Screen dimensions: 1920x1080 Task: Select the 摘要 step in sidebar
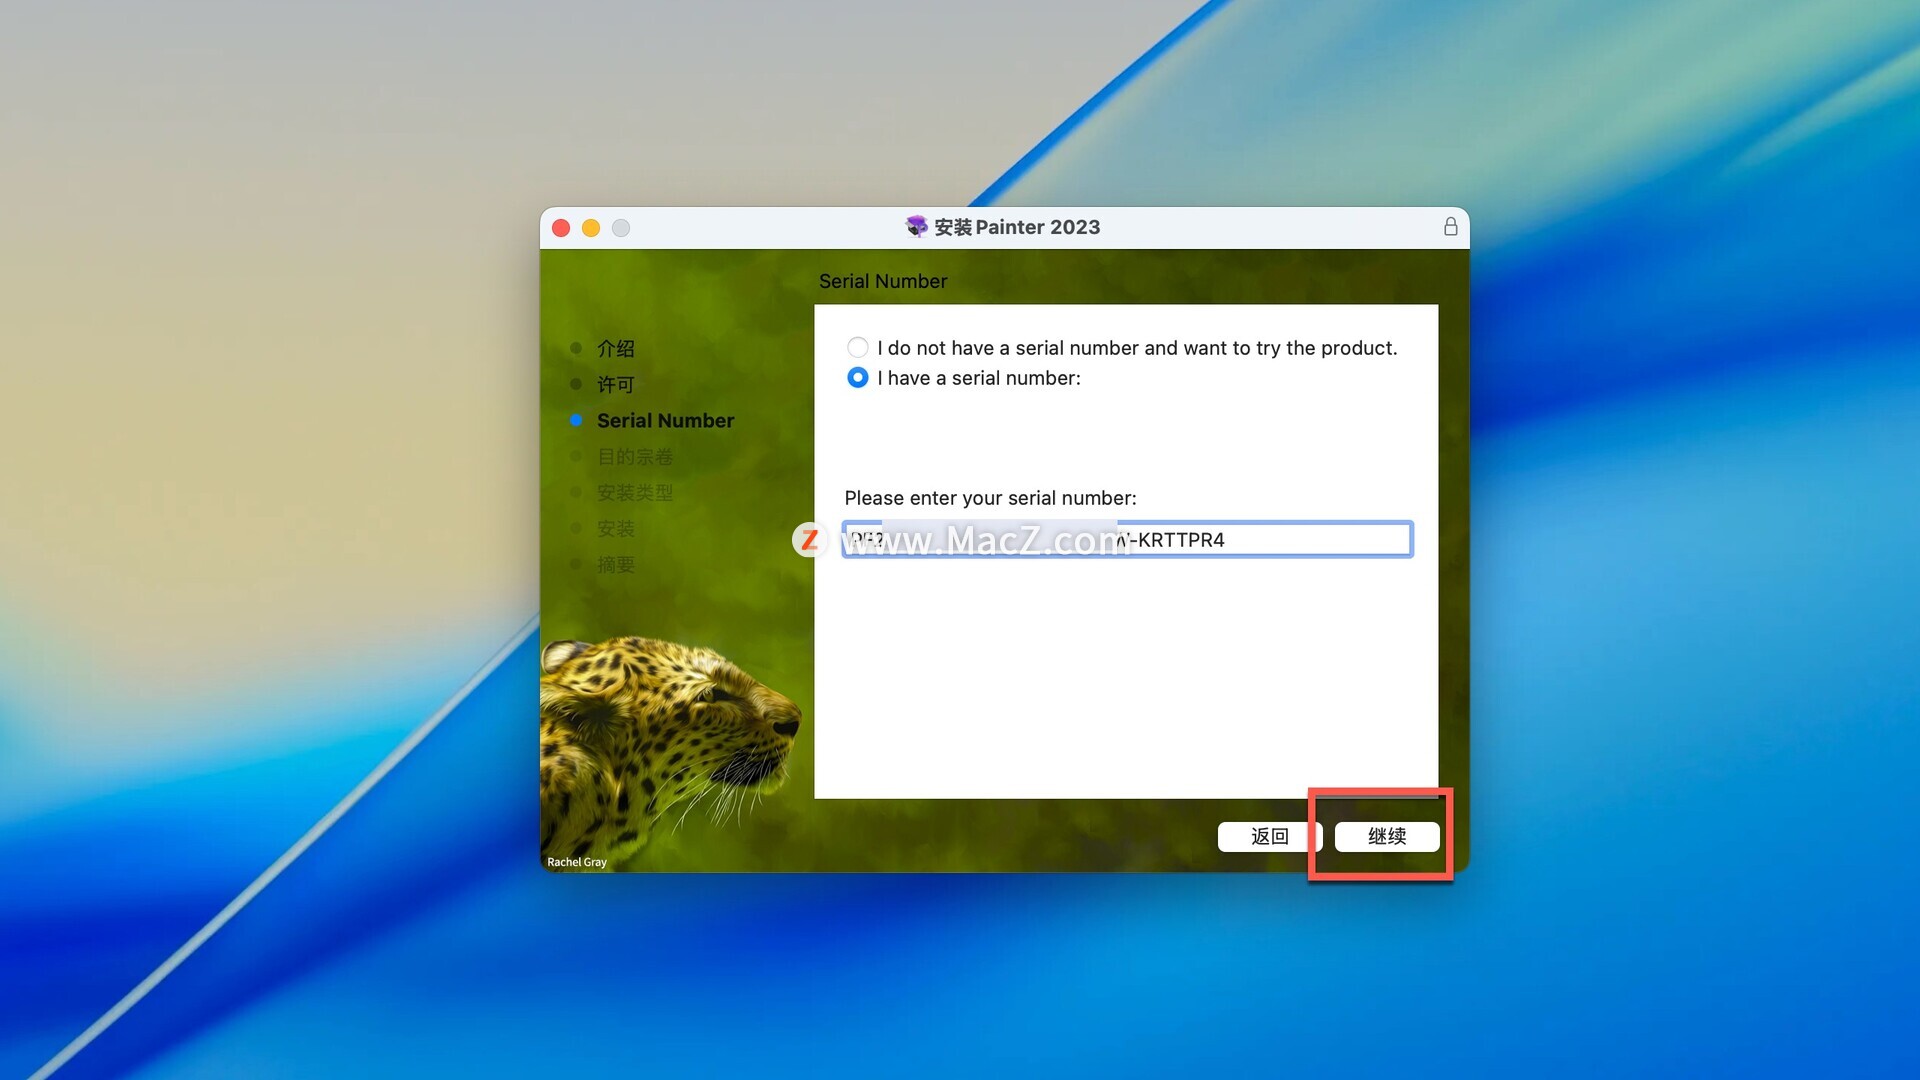tap(615, 564)
